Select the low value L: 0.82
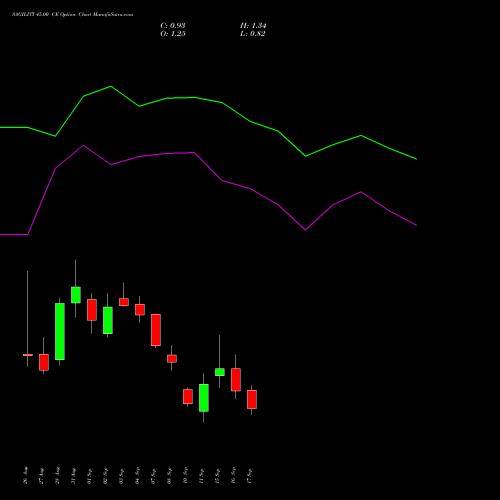Screen dimensions: 500x500 pyautogui.click(x=253, y=34)
